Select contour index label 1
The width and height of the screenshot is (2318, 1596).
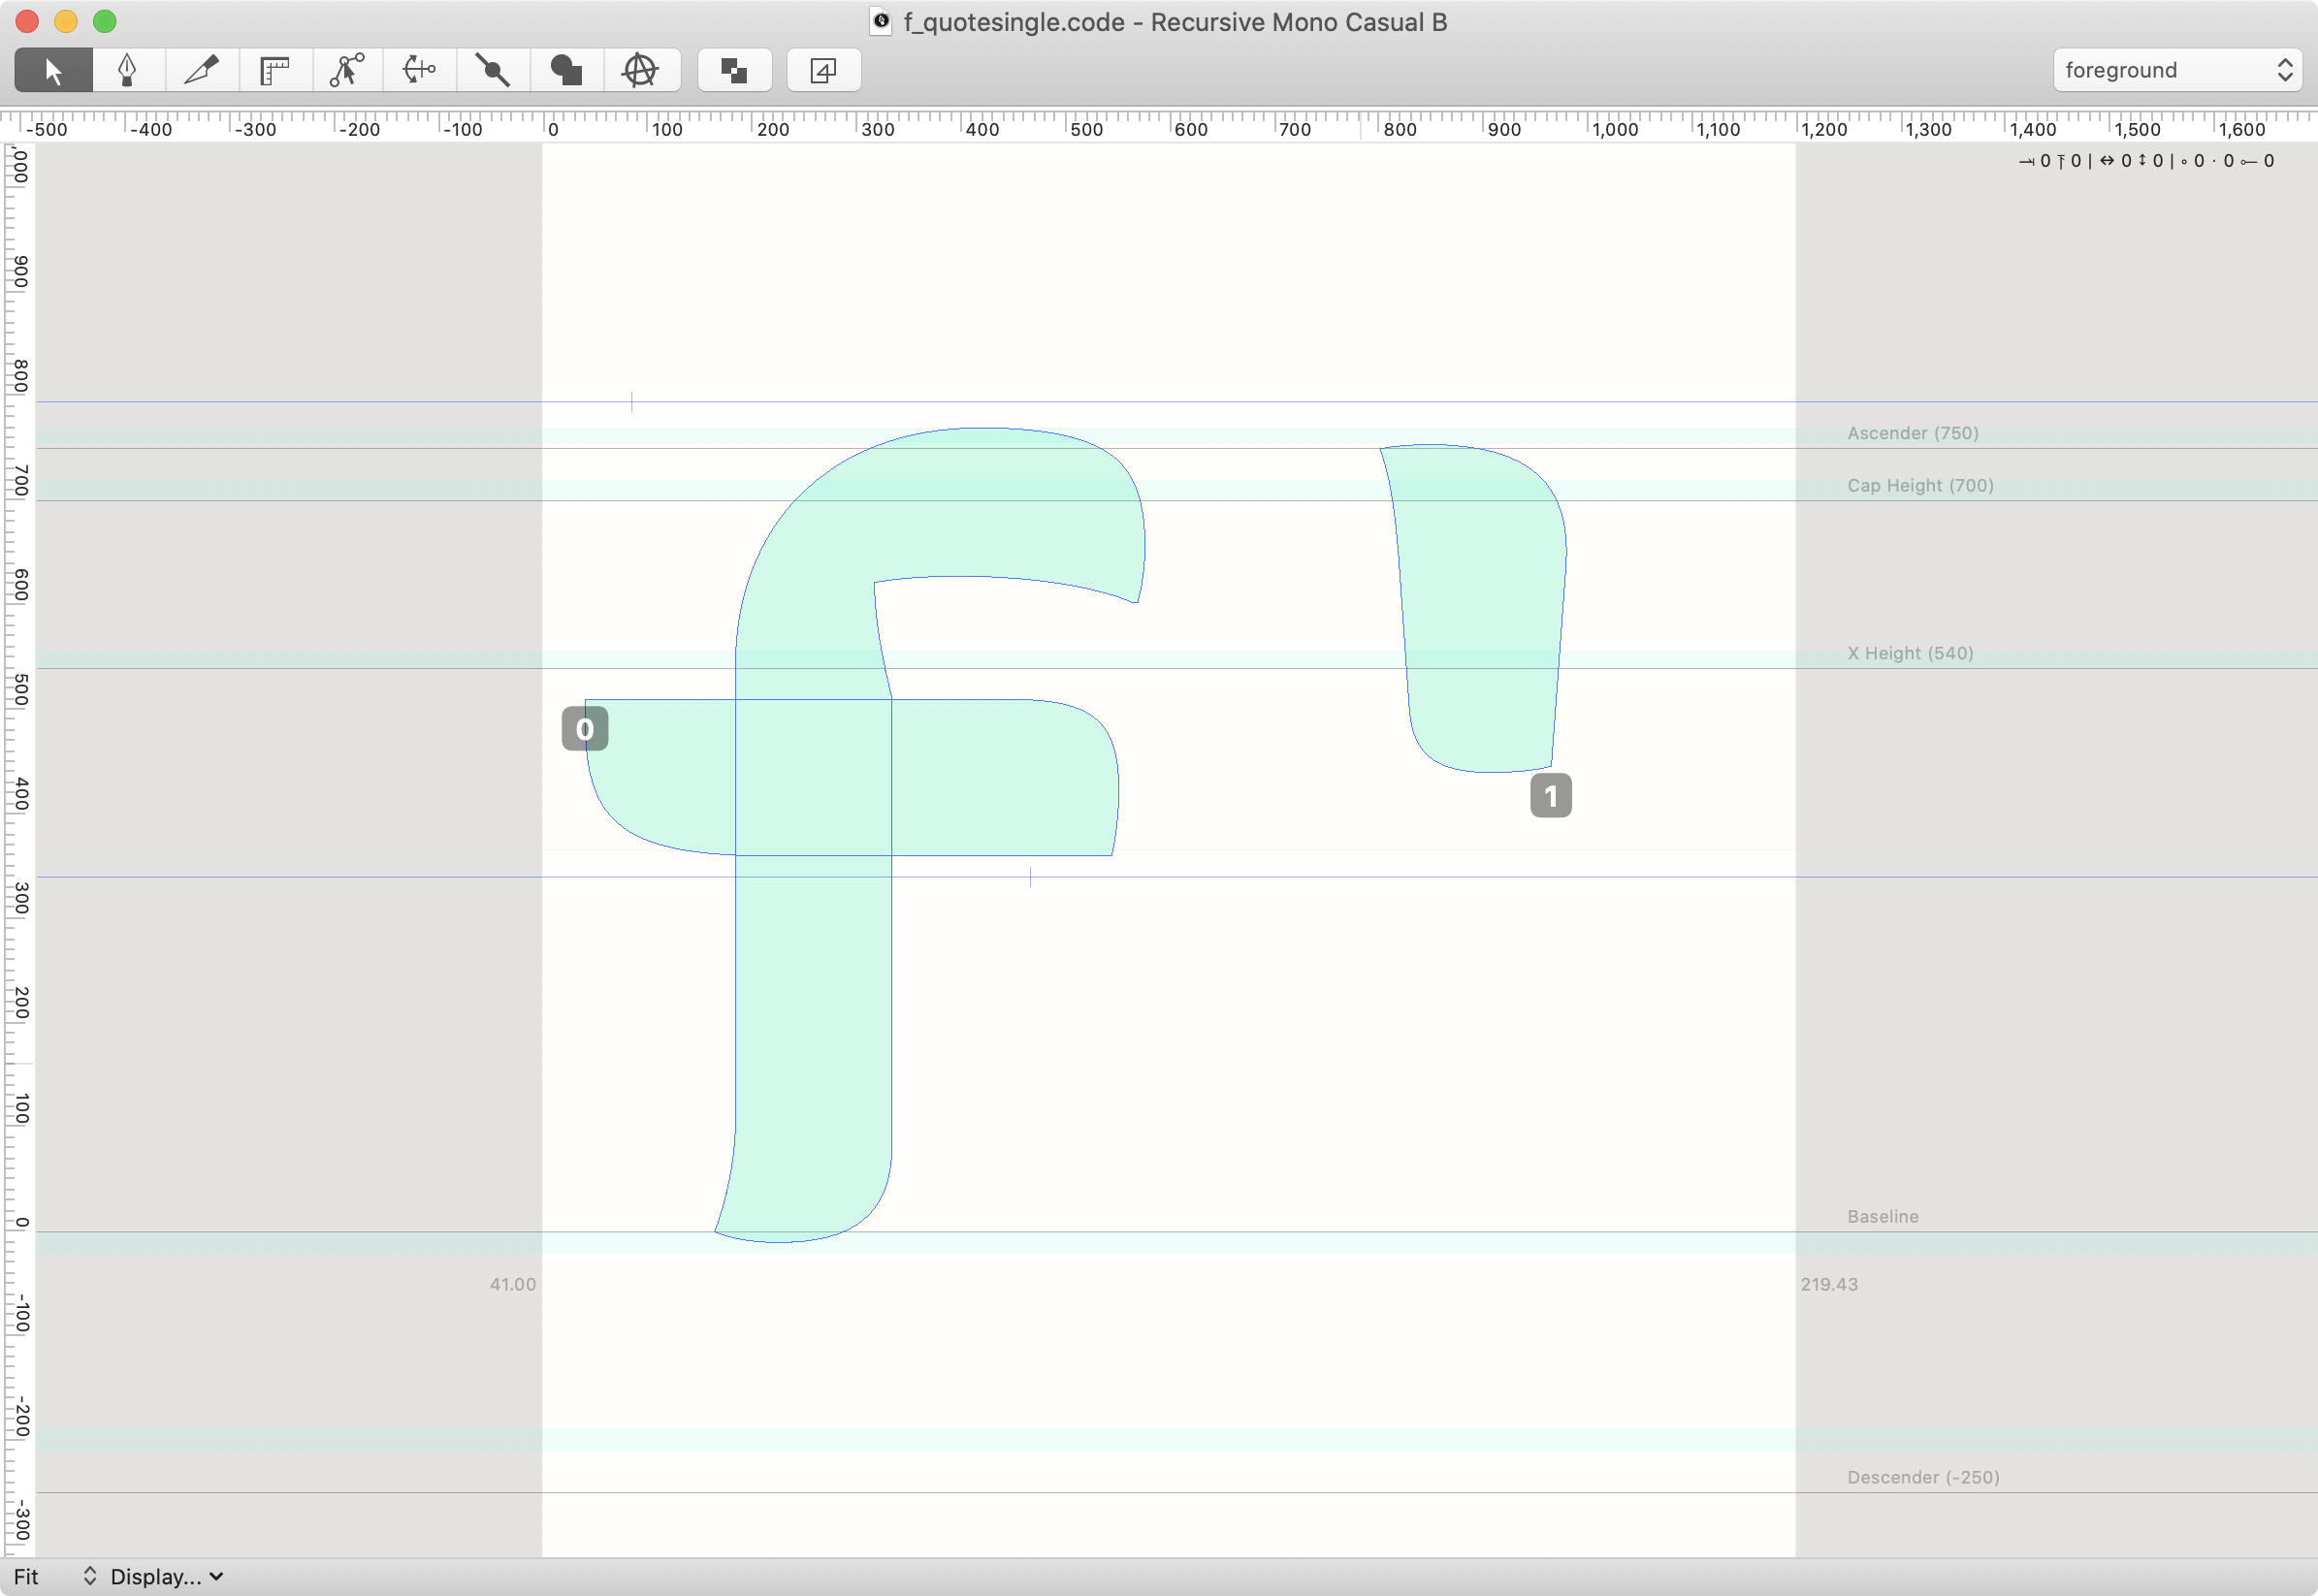1549,795
